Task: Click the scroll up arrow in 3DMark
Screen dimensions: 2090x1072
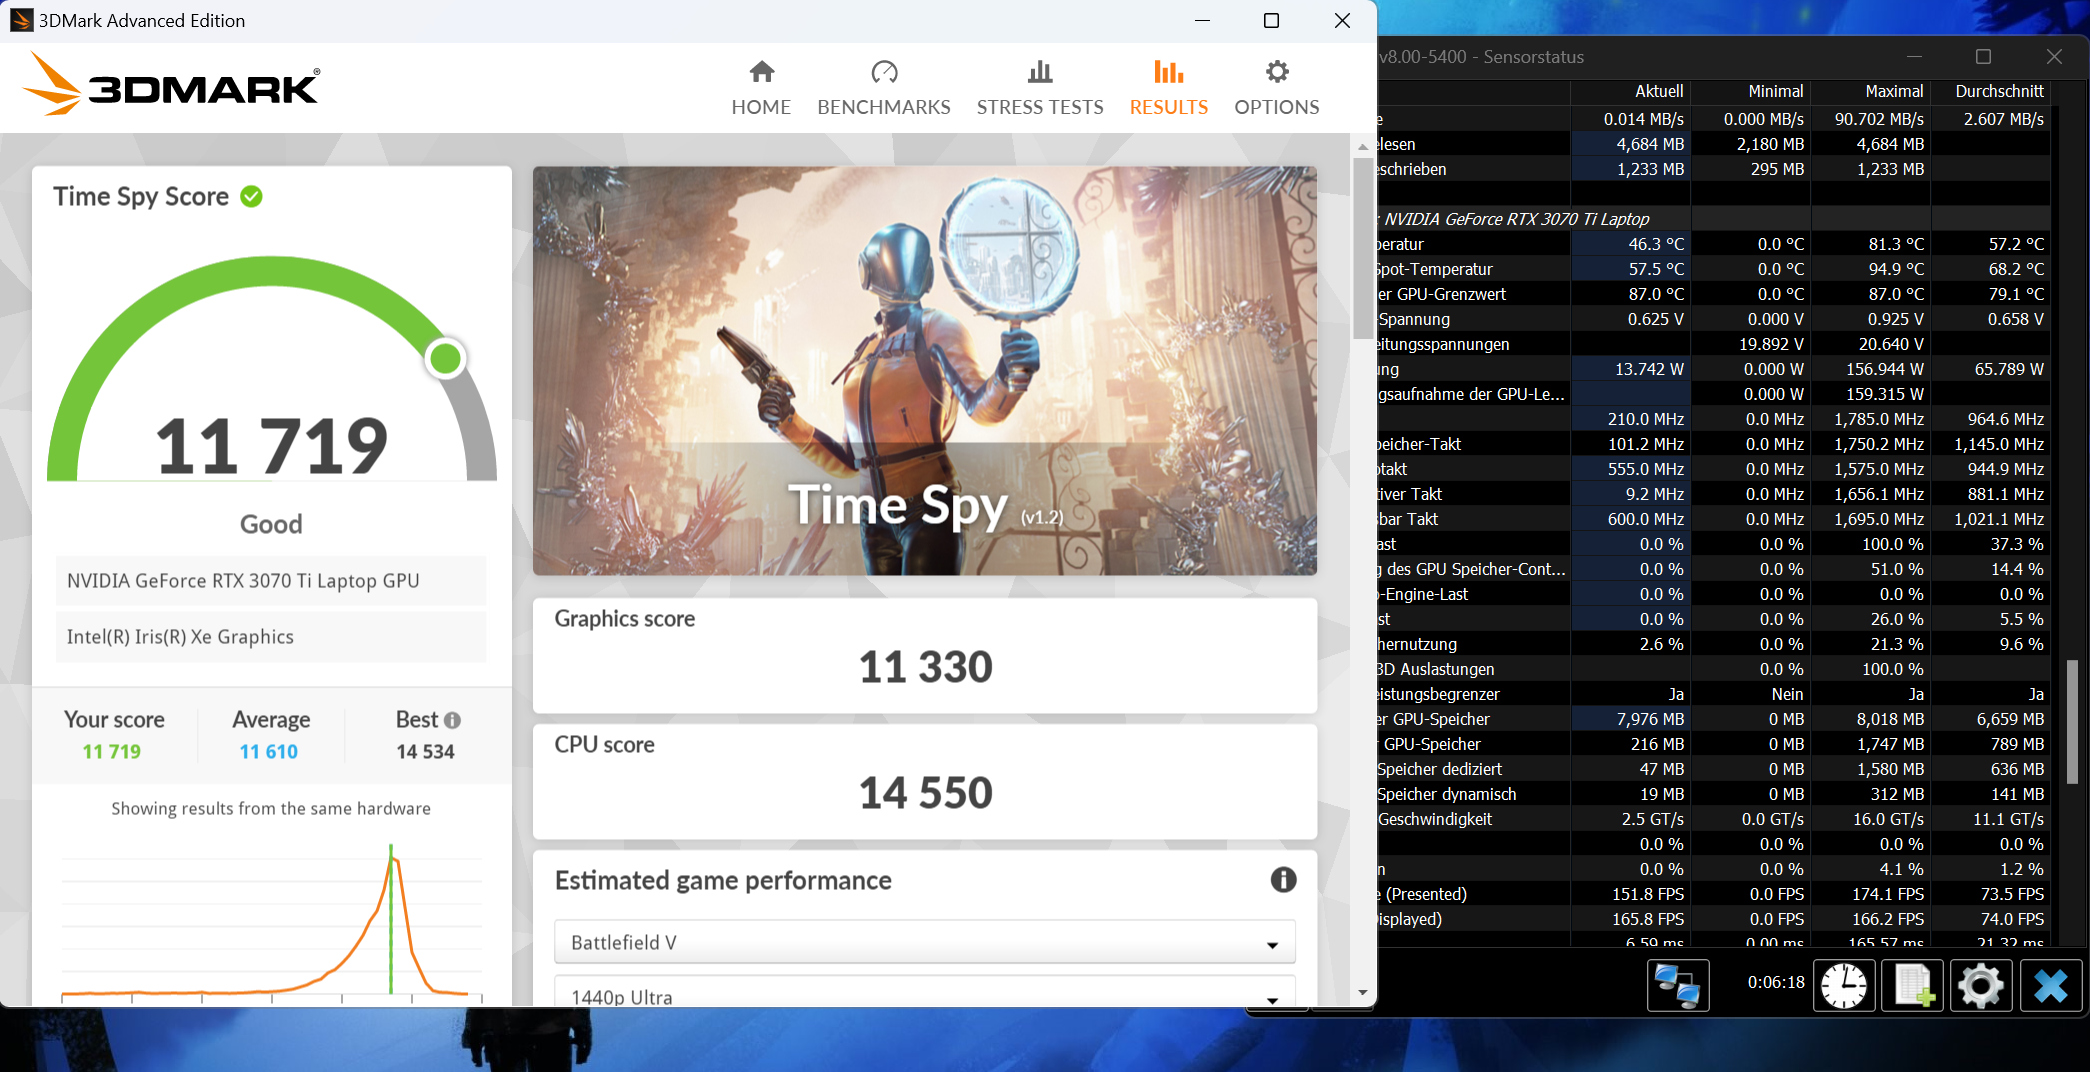Action: [x=1363, y=147]
